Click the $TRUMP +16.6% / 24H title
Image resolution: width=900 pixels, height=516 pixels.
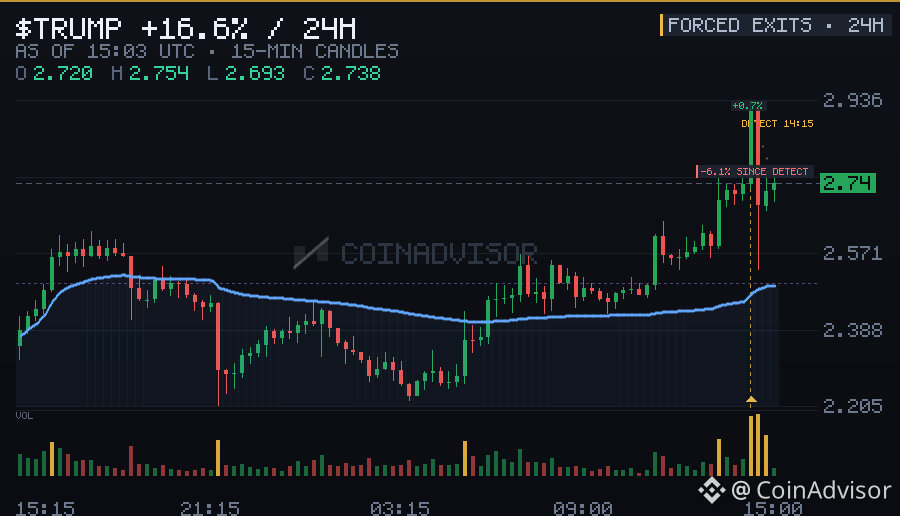185,28
